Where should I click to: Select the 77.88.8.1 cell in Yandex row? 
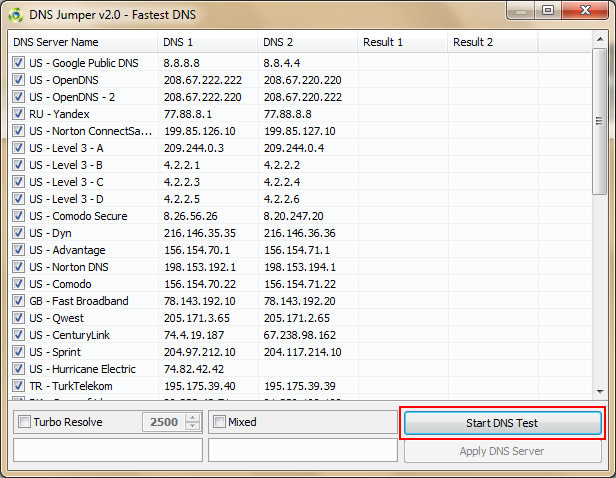pyautogui.click(x=188, y=114)
